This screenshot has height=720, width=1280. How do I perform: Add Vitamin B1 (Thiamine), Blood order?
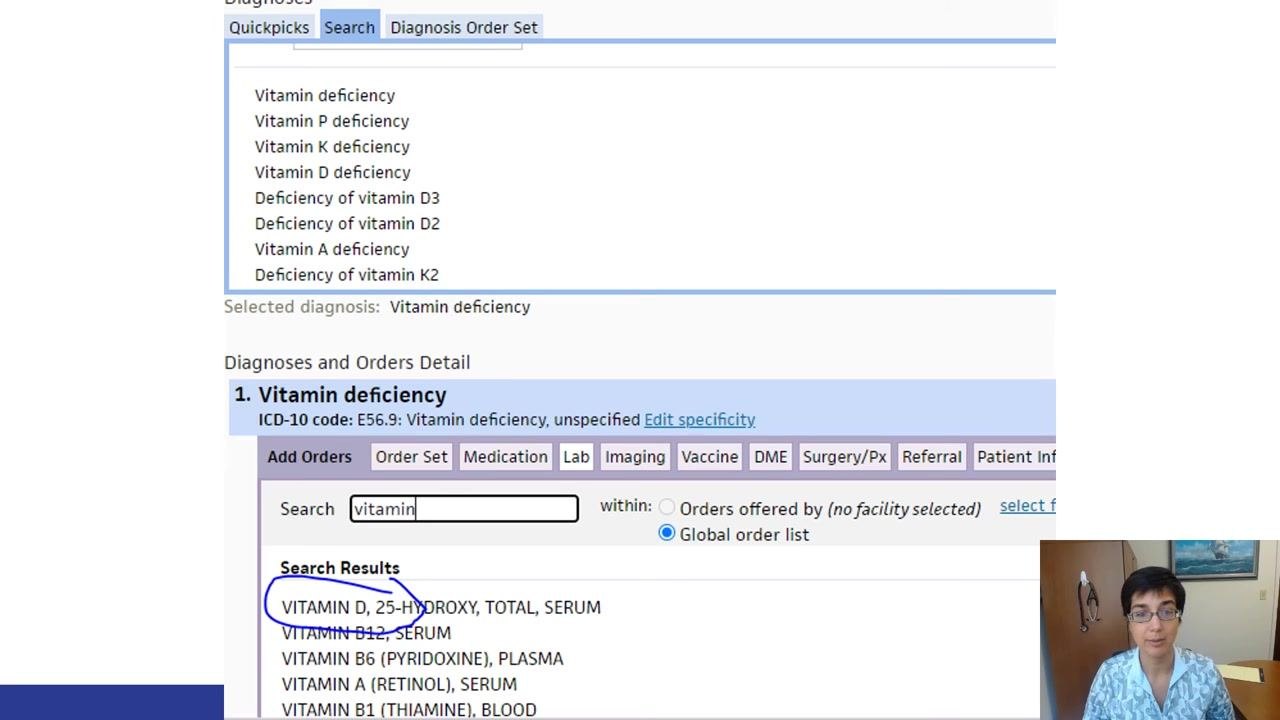pos(409,709)
